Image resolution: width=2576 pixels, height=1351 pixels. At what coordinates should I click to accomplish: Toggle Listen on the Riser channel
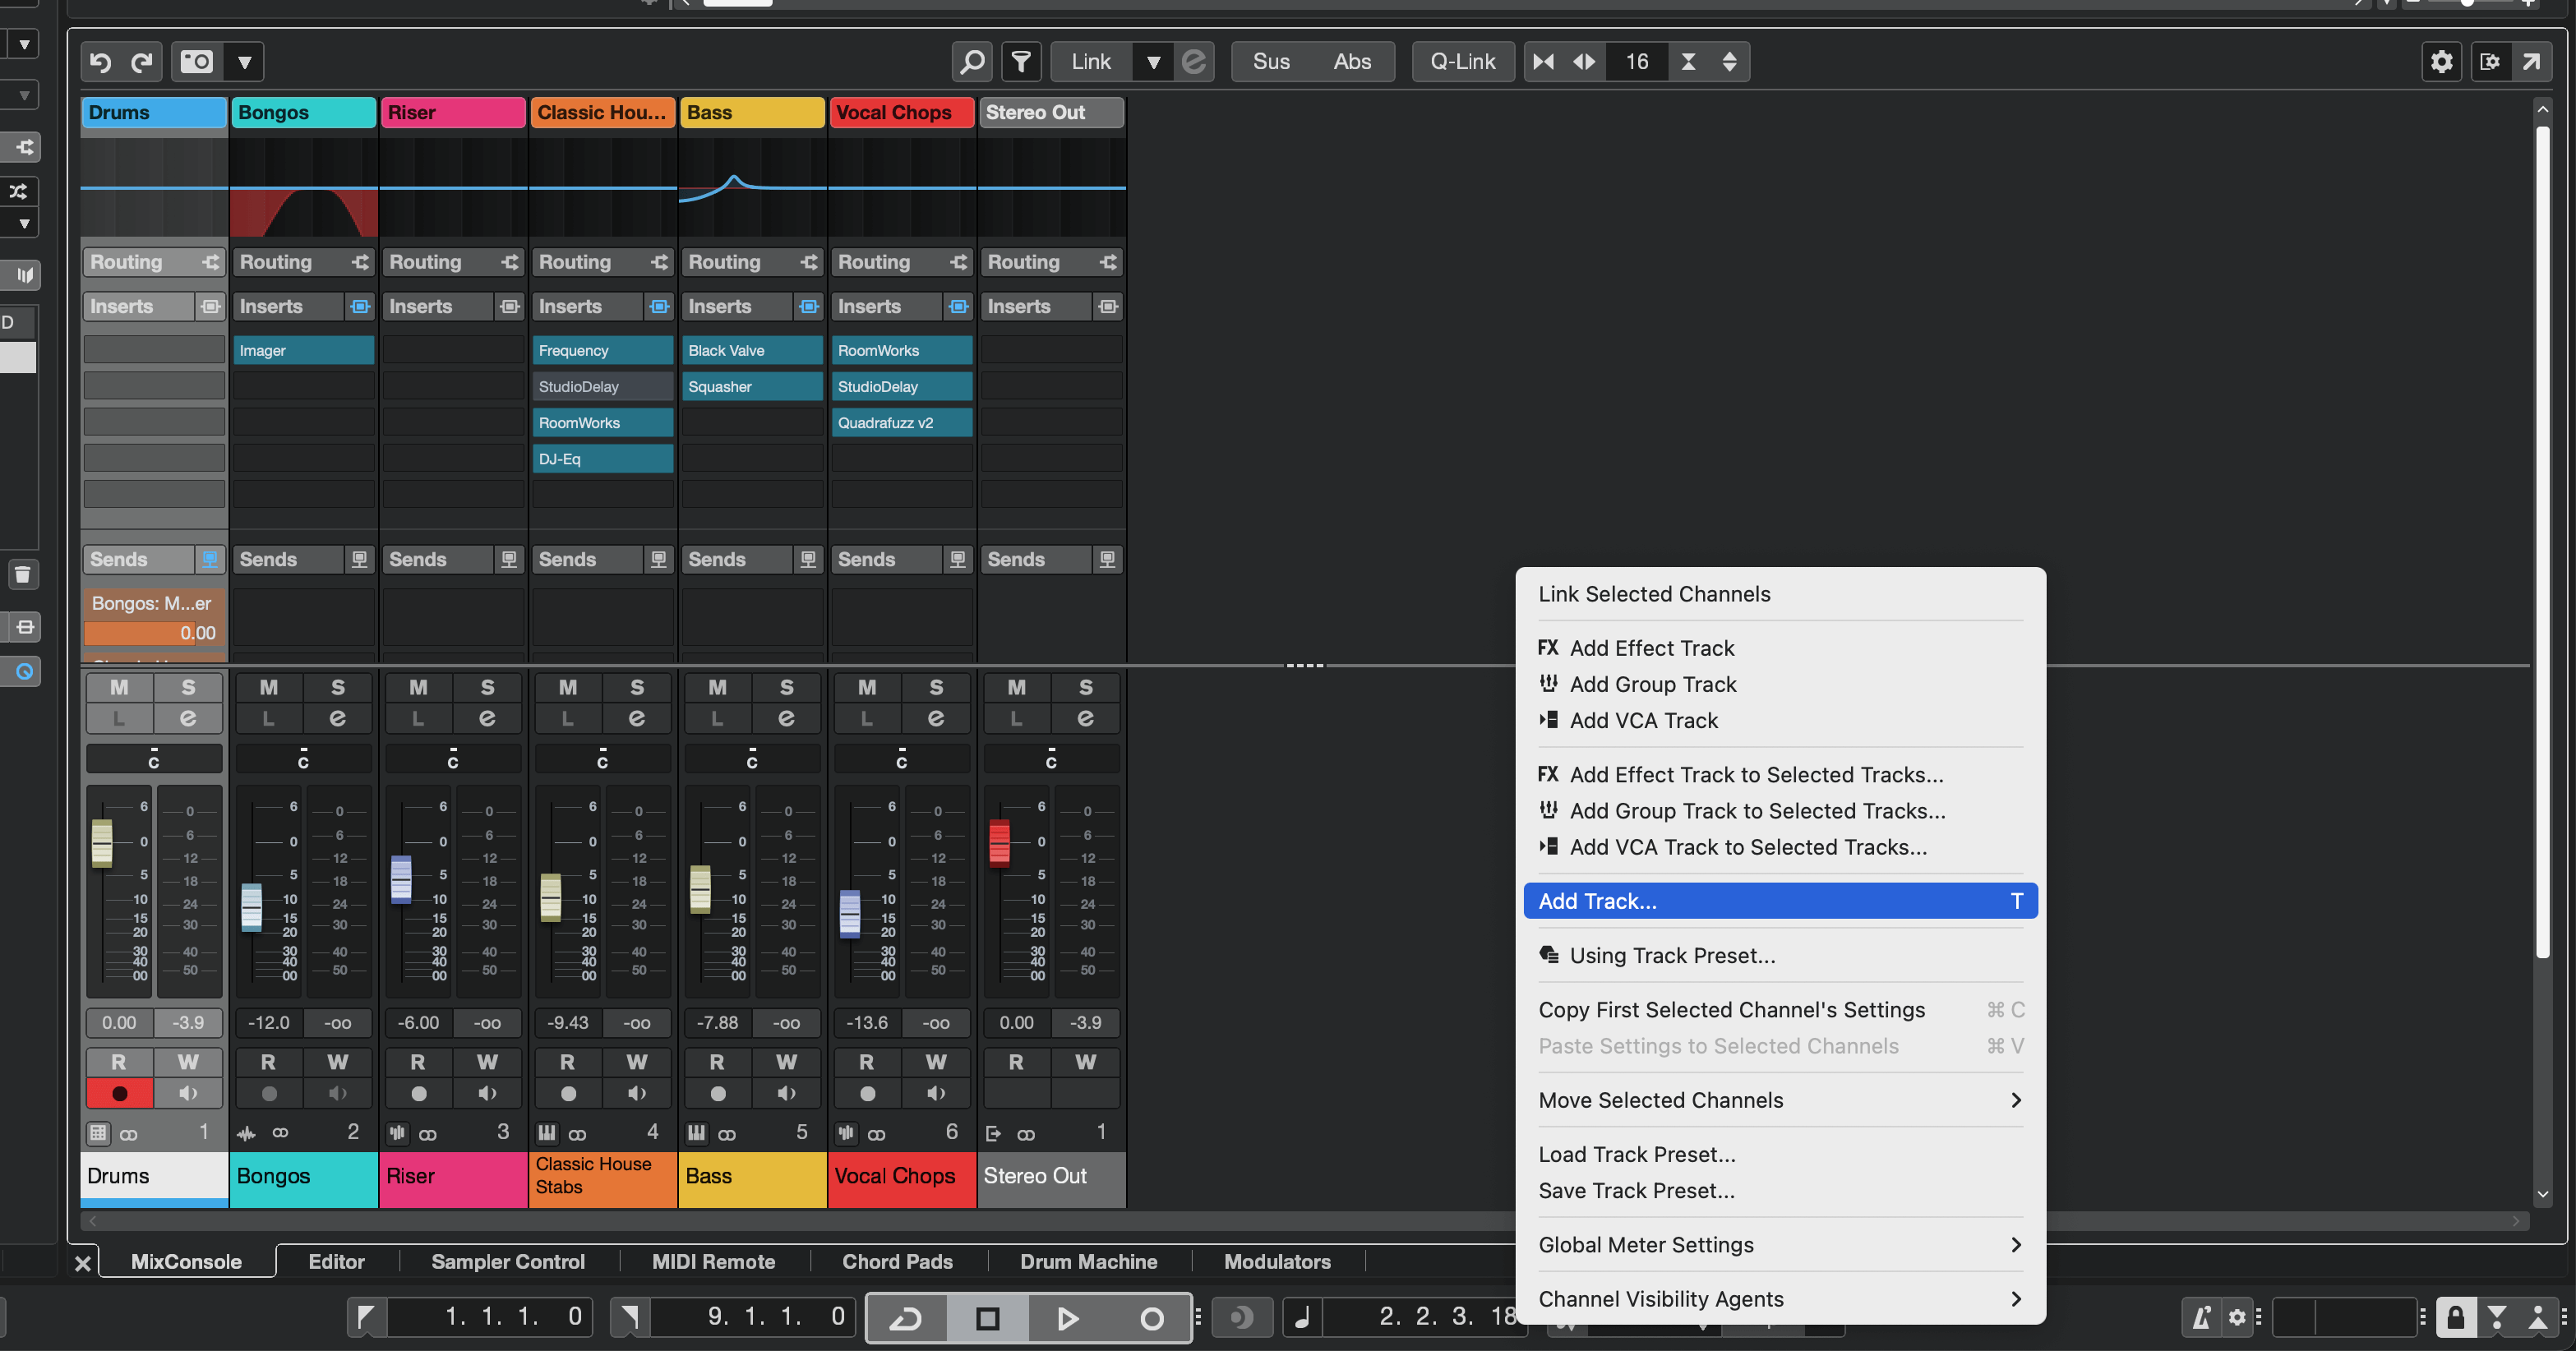point(418,719)
